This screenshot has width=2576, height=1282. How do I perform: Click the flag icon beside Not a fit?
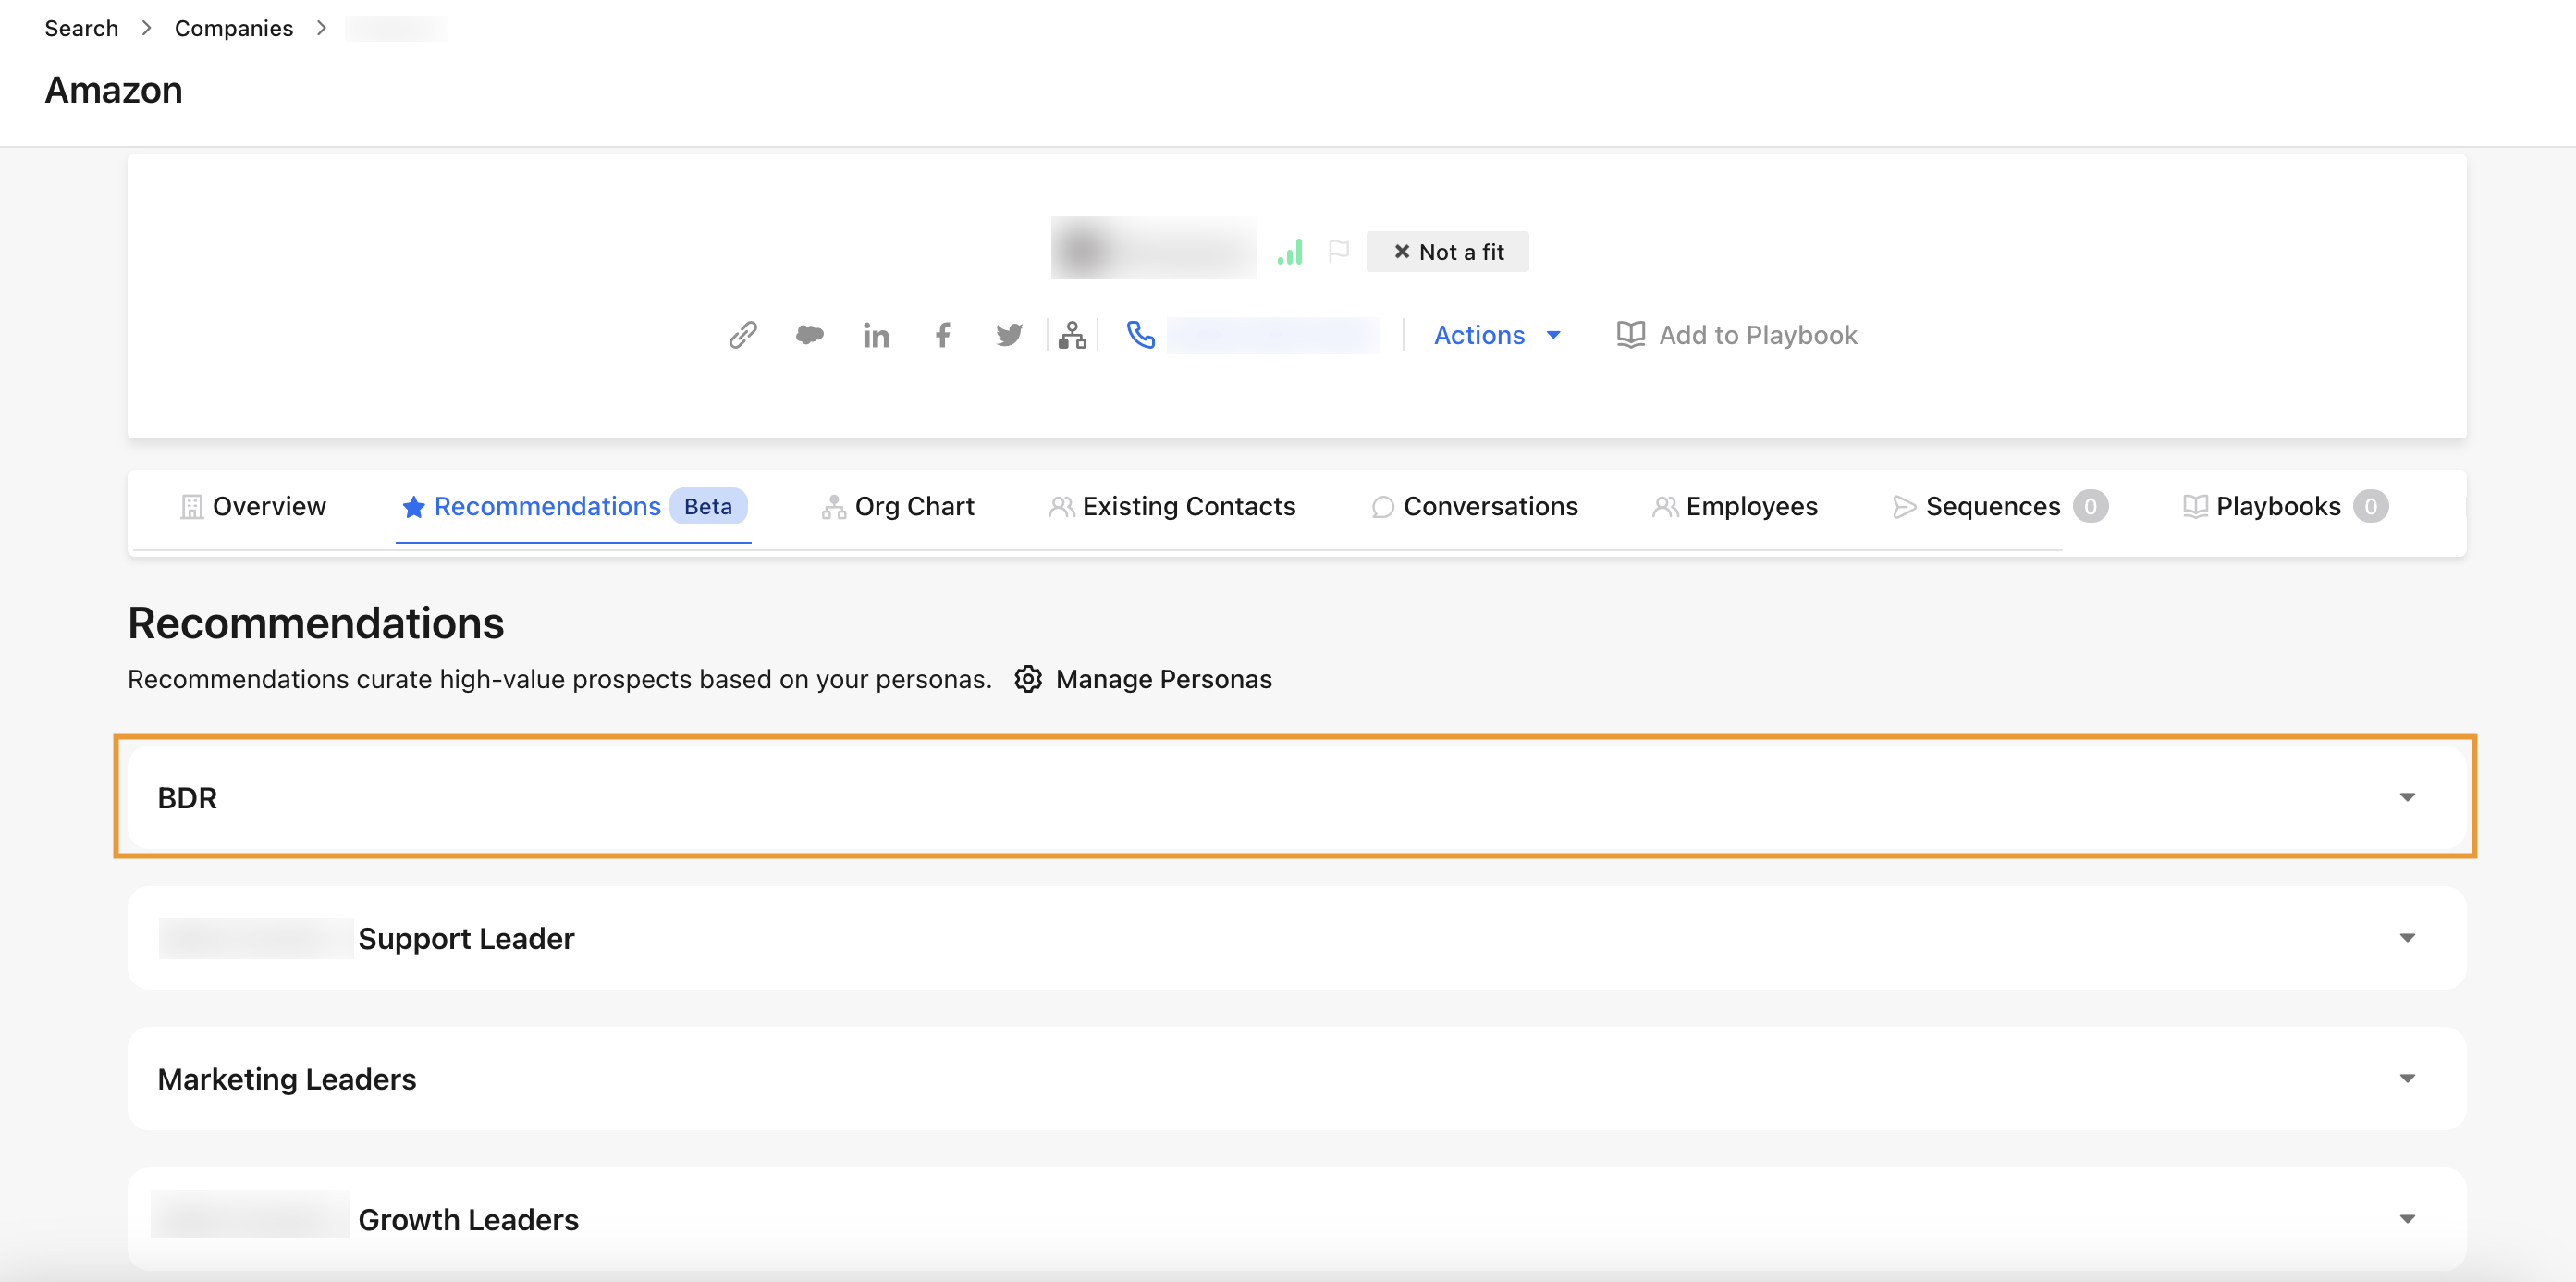[1339, 251]
